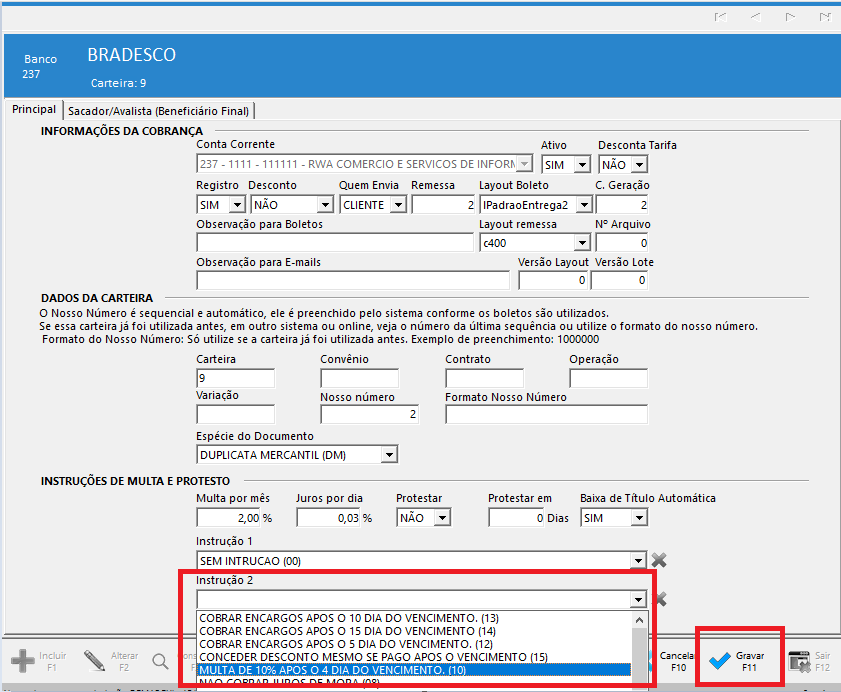Choose CONCEDER DESCONTO MESMO SE PAGO option
The image size is (841, 692).
tap(414, 657)
